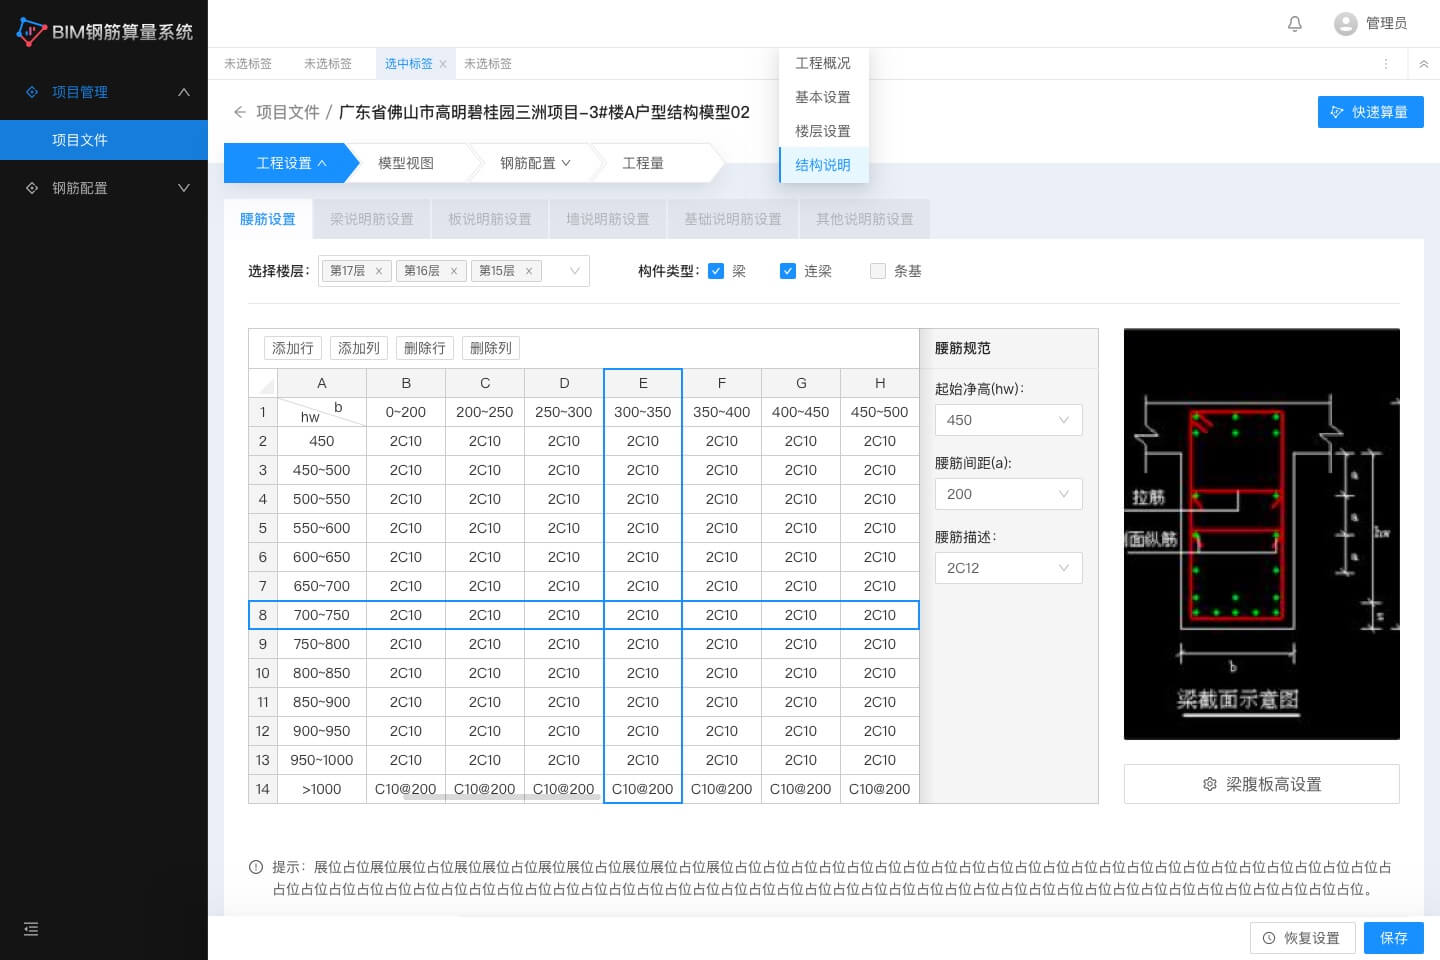Collapse the sidebar with bottom-left menu icon

coord(31,929)
